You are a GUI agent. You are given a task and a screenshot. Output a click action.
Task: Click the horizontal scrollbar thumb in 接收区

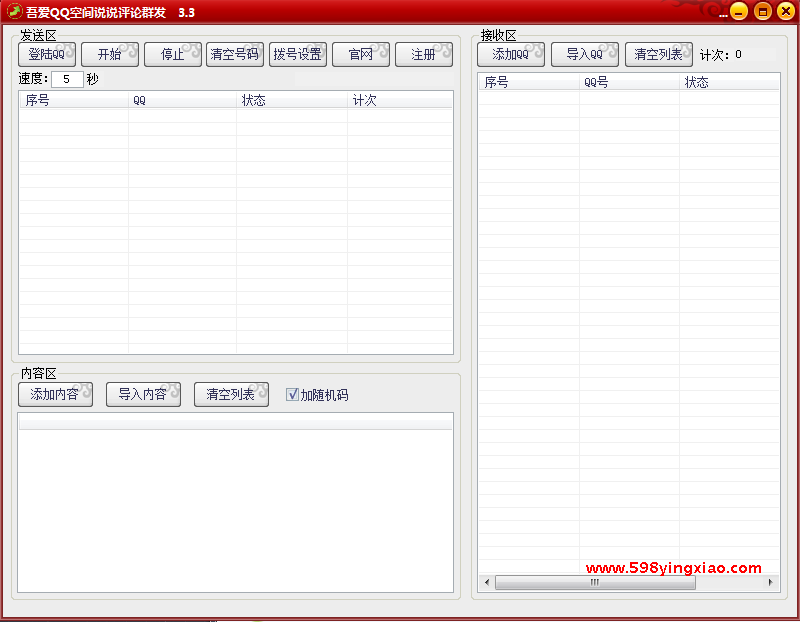click(595, 582)
